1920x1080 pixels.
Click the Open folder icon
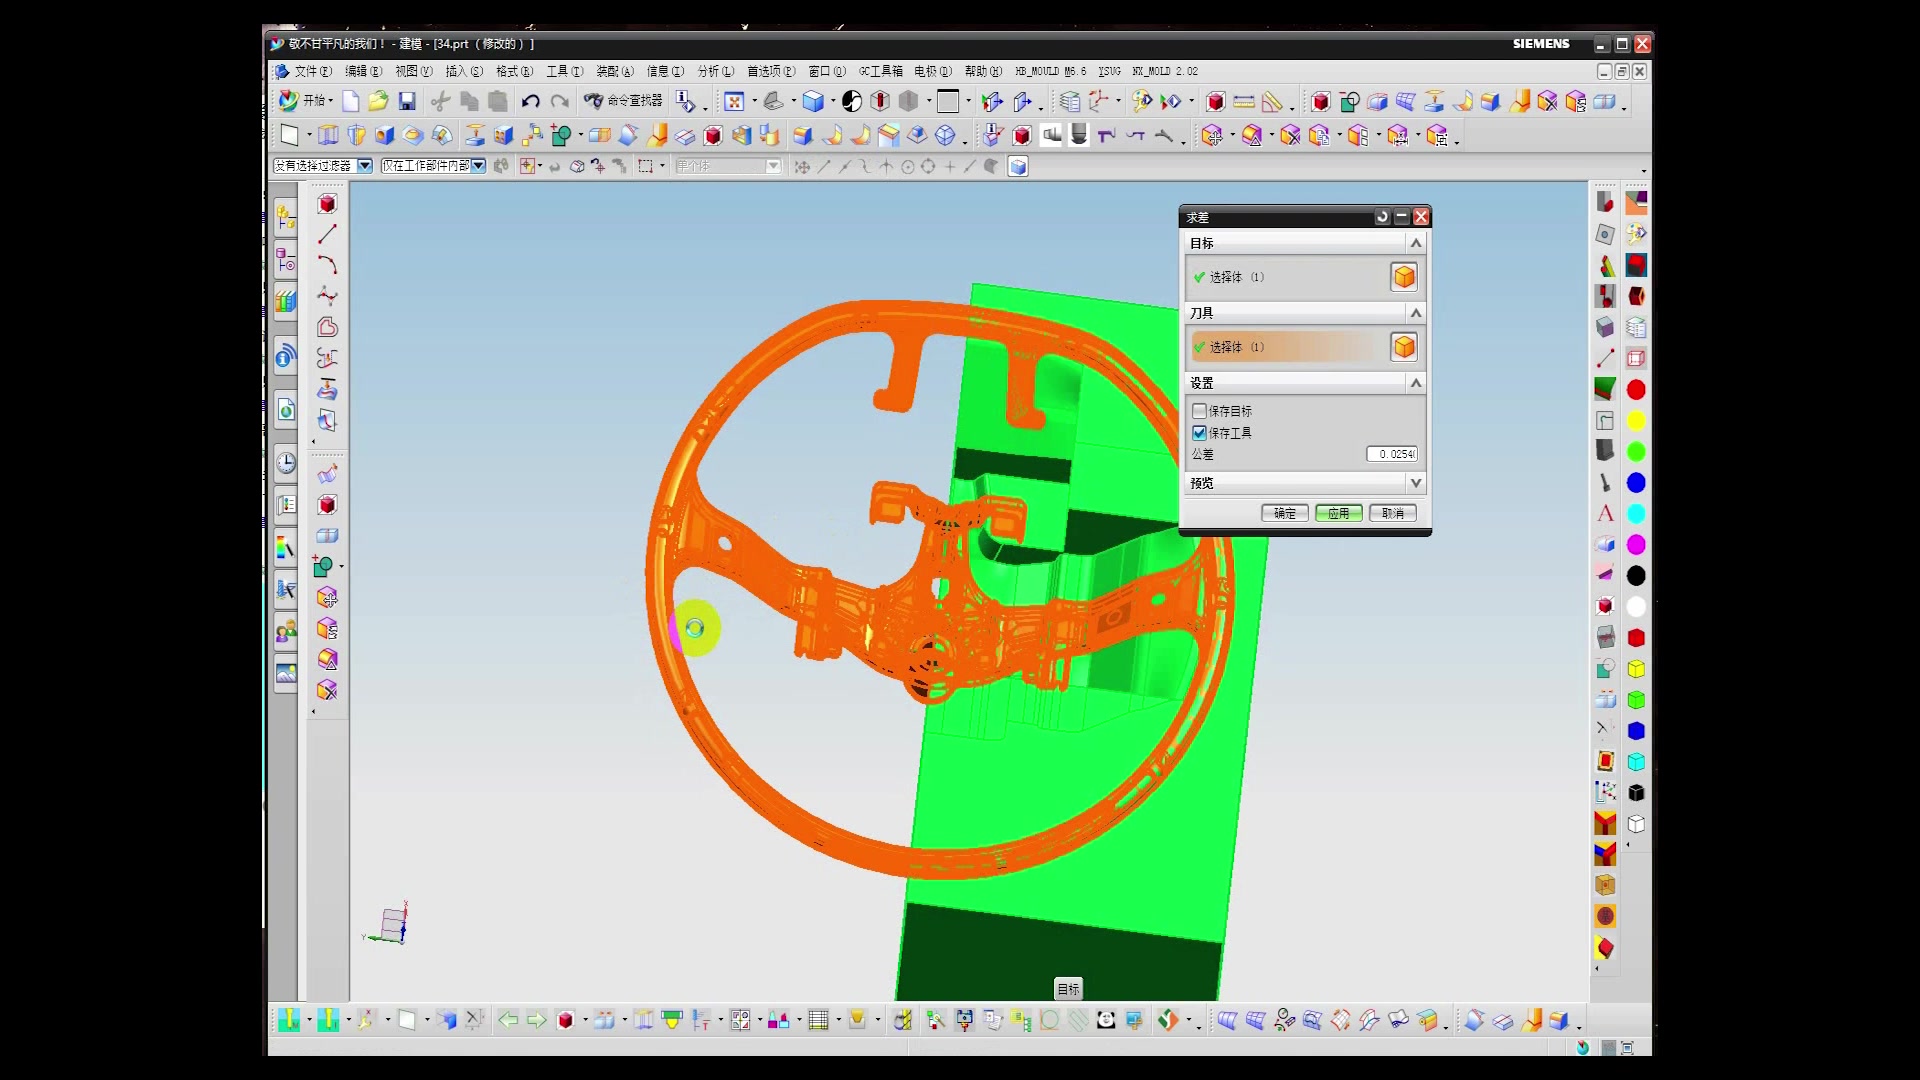pyautogui.click(x=378, y=101)
